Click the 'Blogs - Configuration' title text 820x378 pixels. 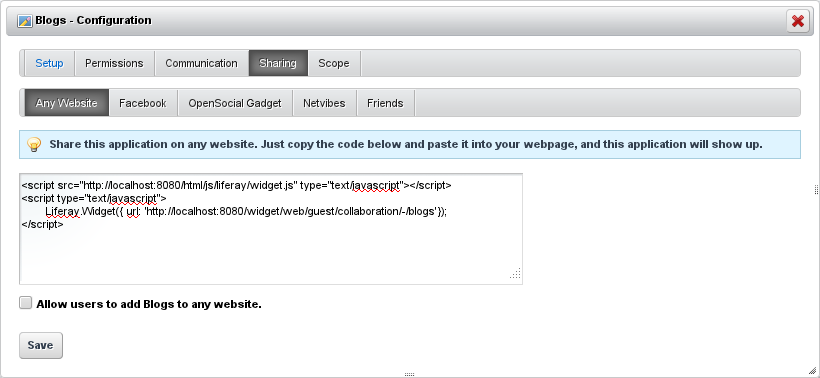point(94,20)
